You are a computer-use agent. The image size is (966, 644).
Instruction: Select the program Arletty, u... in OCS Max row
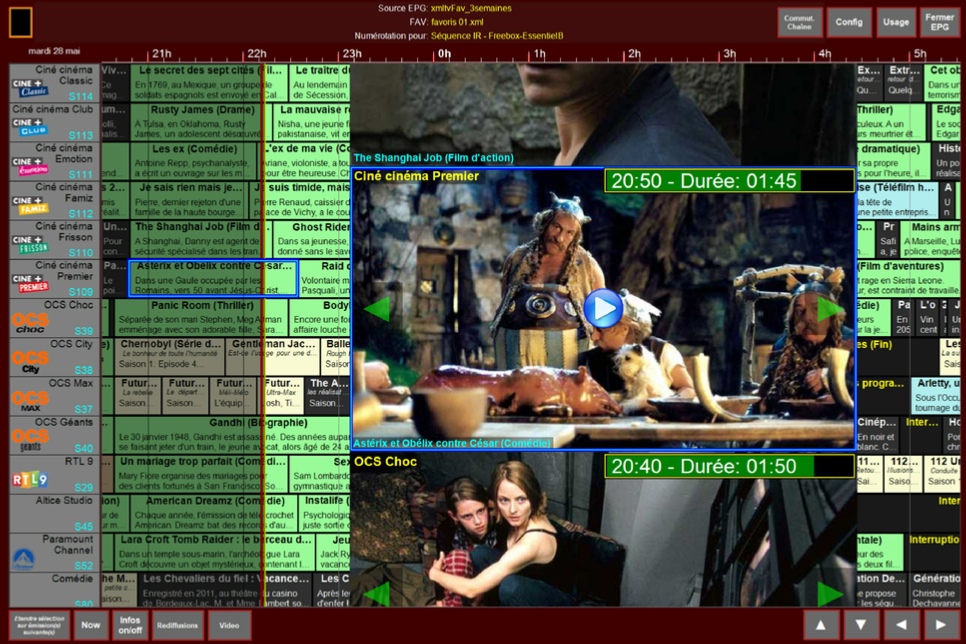pyautogui.click(x=935, y=396)
